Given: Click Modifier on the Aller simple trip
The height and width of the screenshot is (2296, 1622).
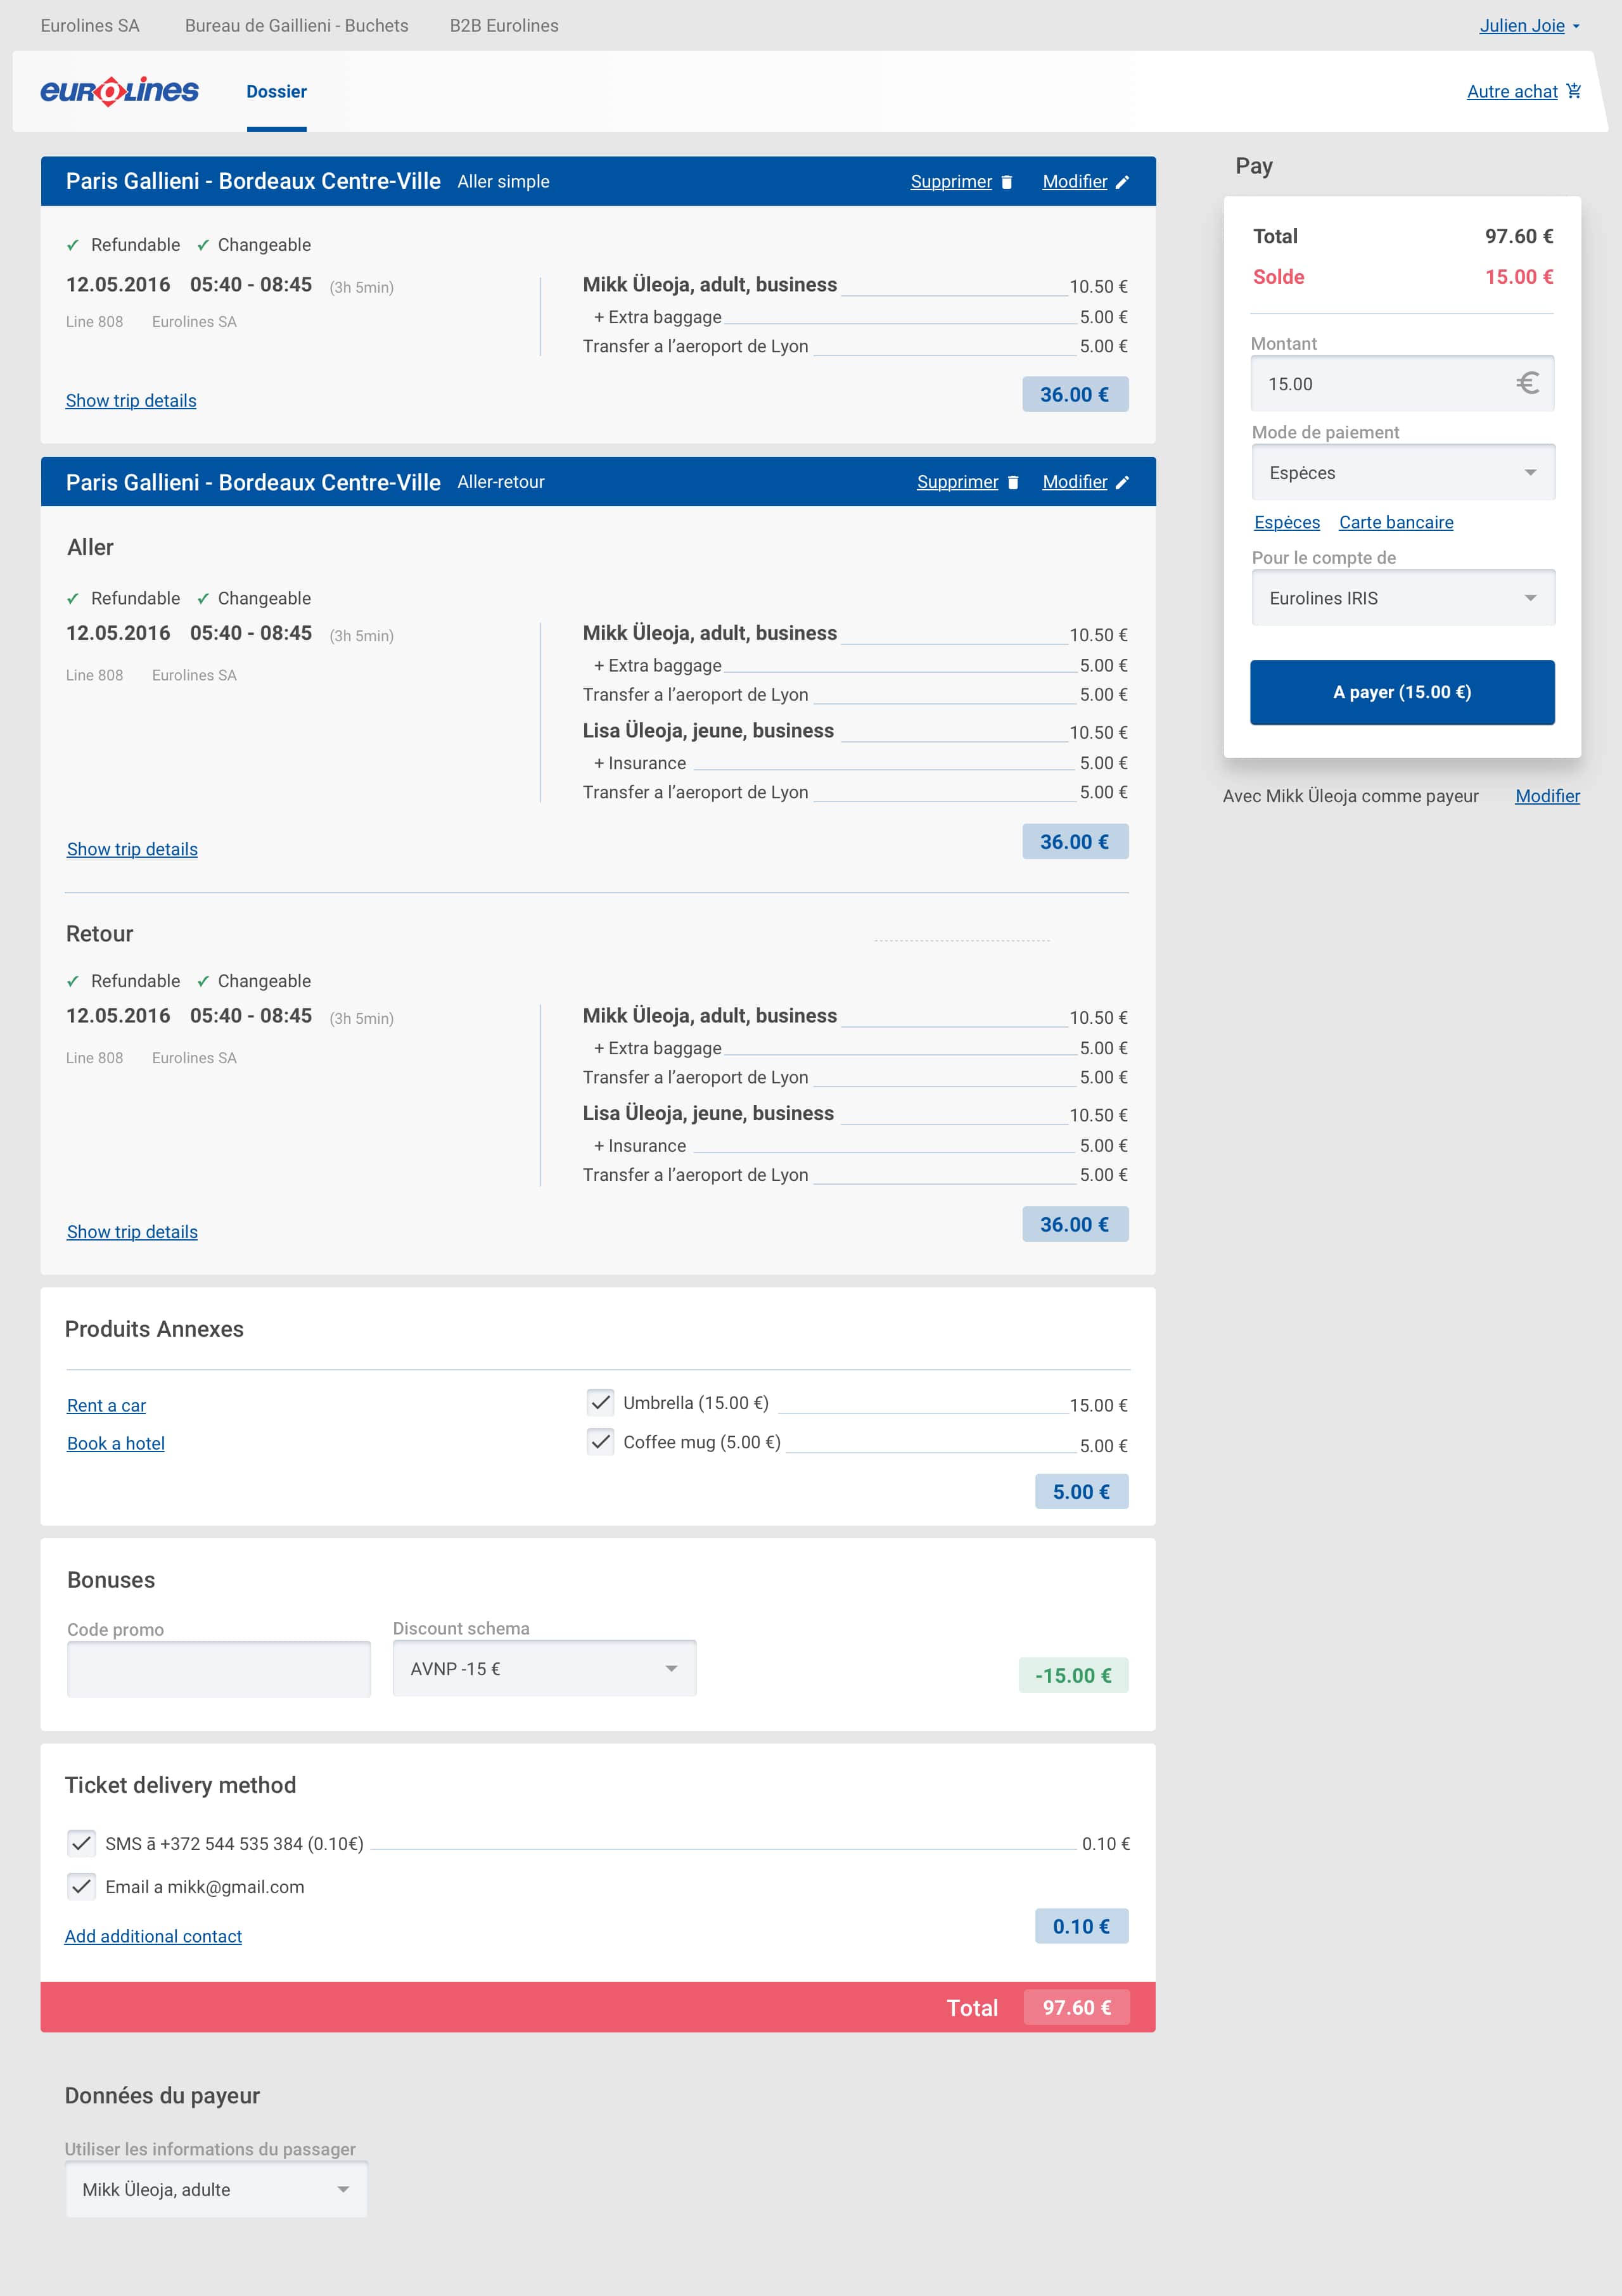Looking at the screenshot, I should coord(1075,182).
